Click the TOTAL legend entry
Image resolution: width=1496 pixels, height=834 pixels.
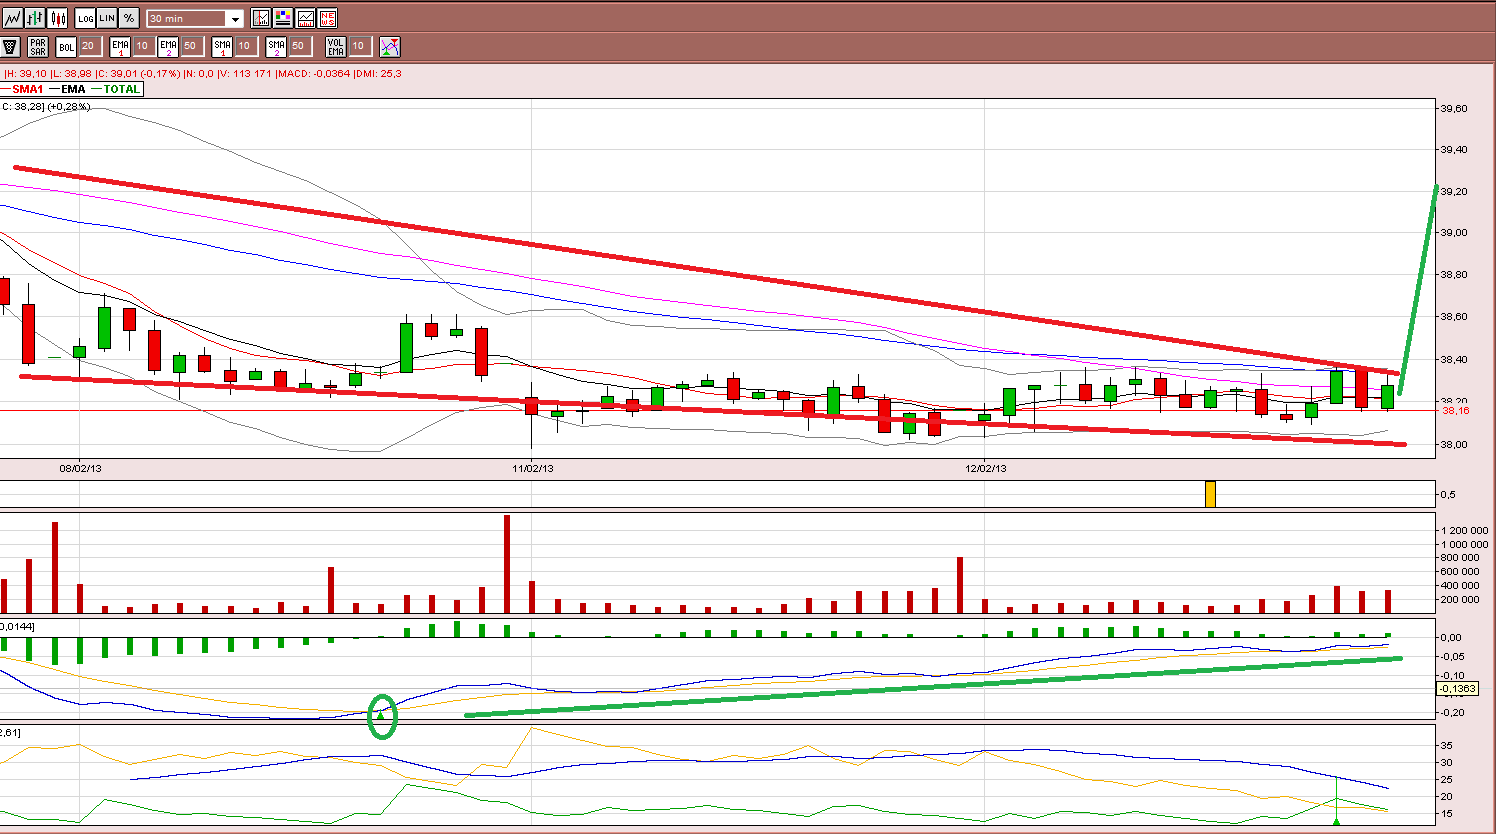click(117, 89)
